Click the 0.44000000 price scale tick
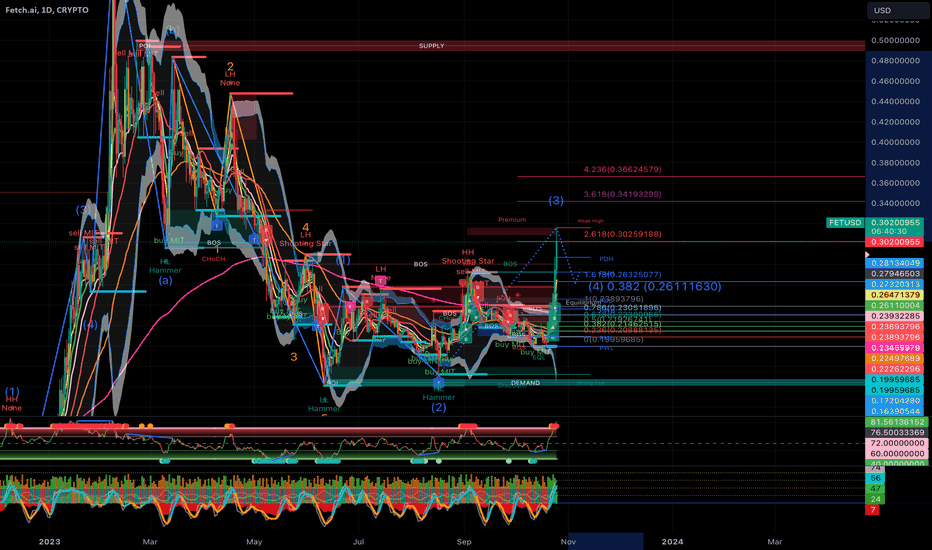Screen dimensions: 932x550 click(x=895, y=101)
